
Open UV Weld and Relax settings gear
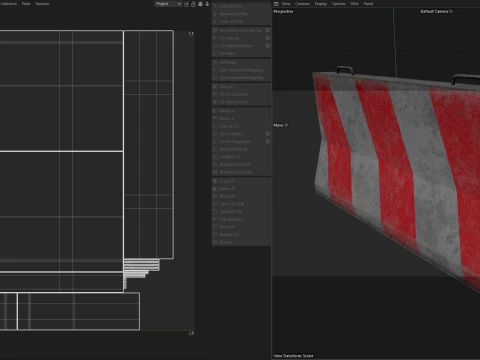tap(267, 46)
